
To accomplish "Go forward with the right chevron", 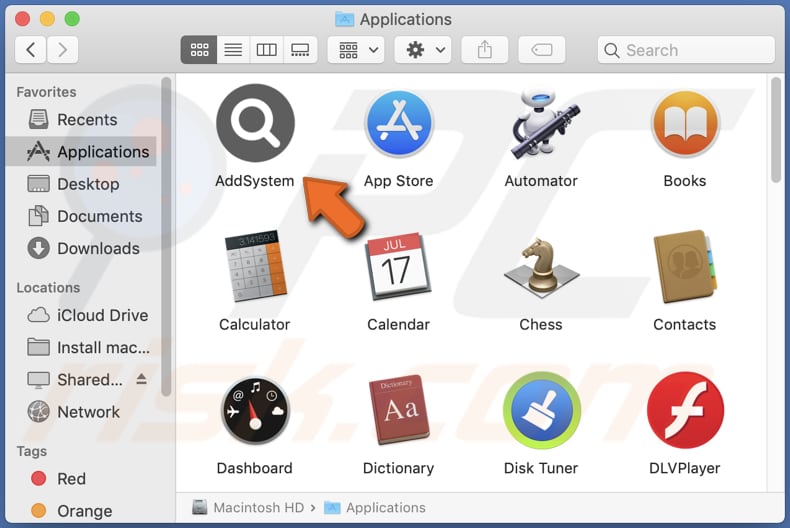I will coord(62,50).
